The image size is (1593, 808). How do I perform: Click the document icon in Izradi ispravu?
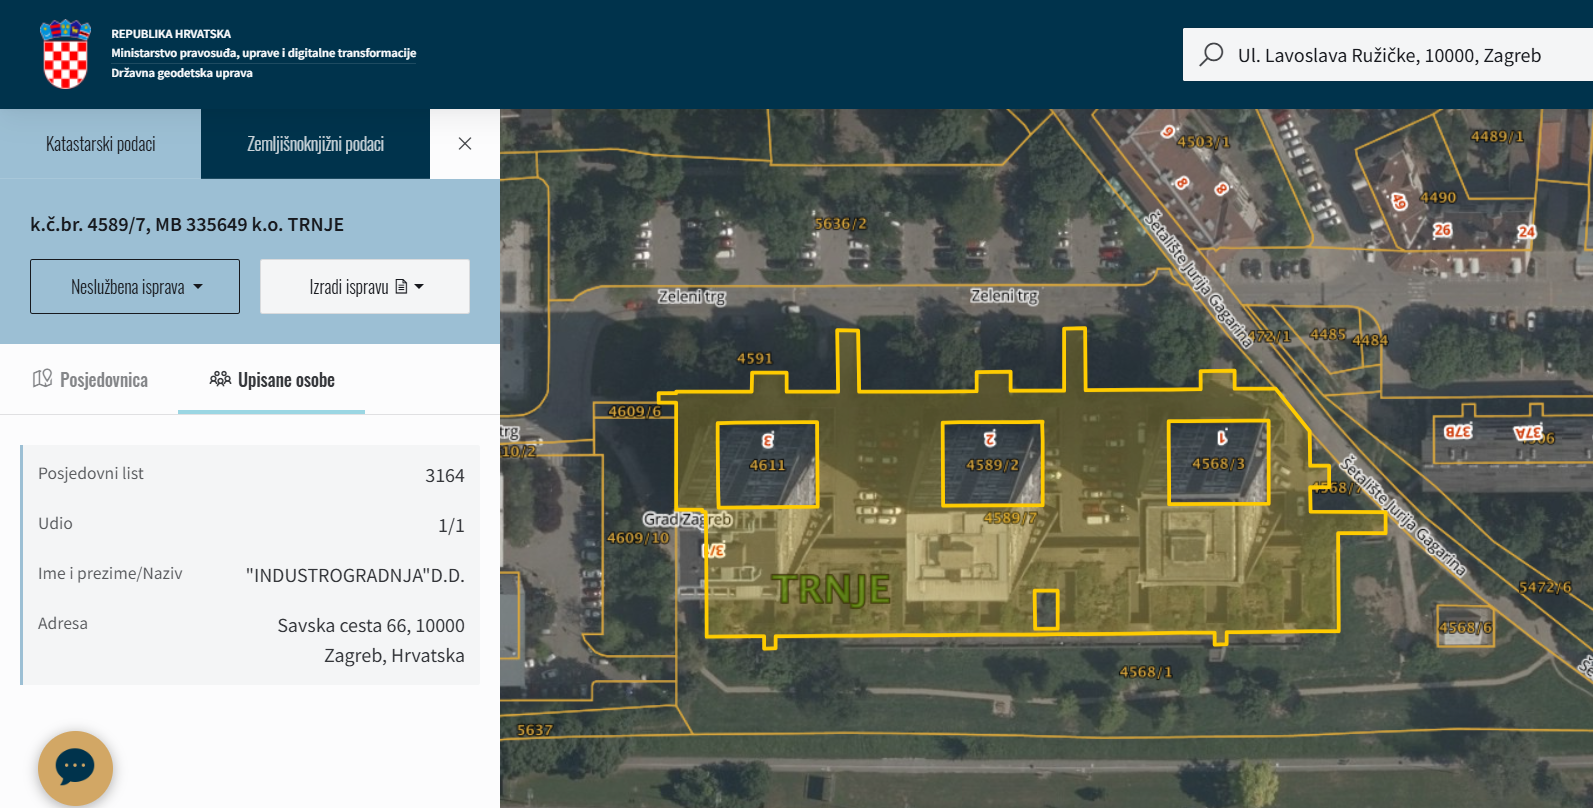[401, 287]
